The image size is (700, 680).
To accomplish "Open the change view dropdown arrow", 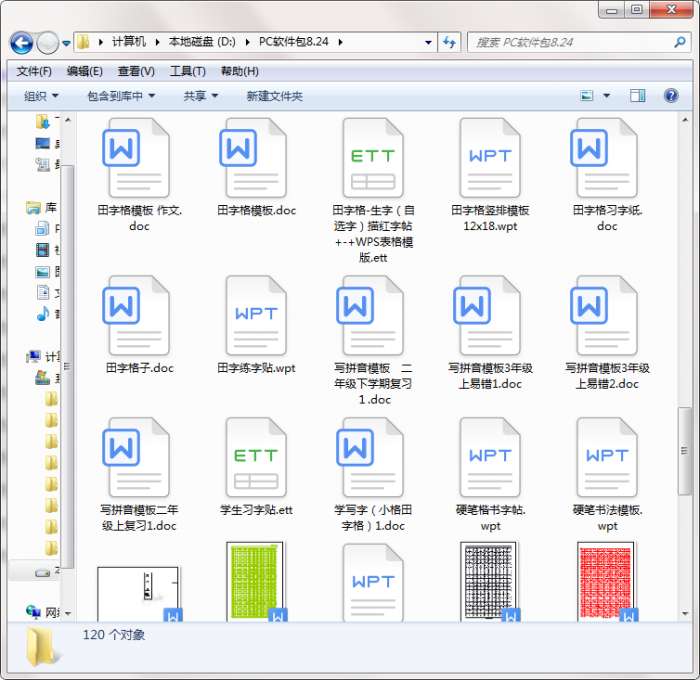I will pos(607,96).
